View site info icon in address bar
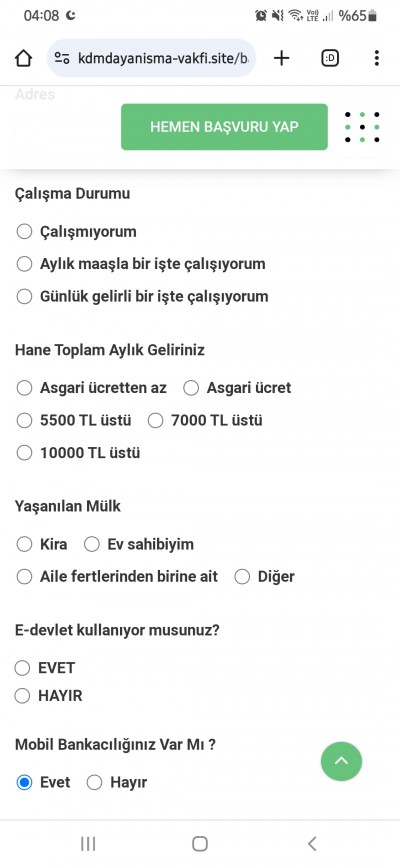 (x=62, y=58)
